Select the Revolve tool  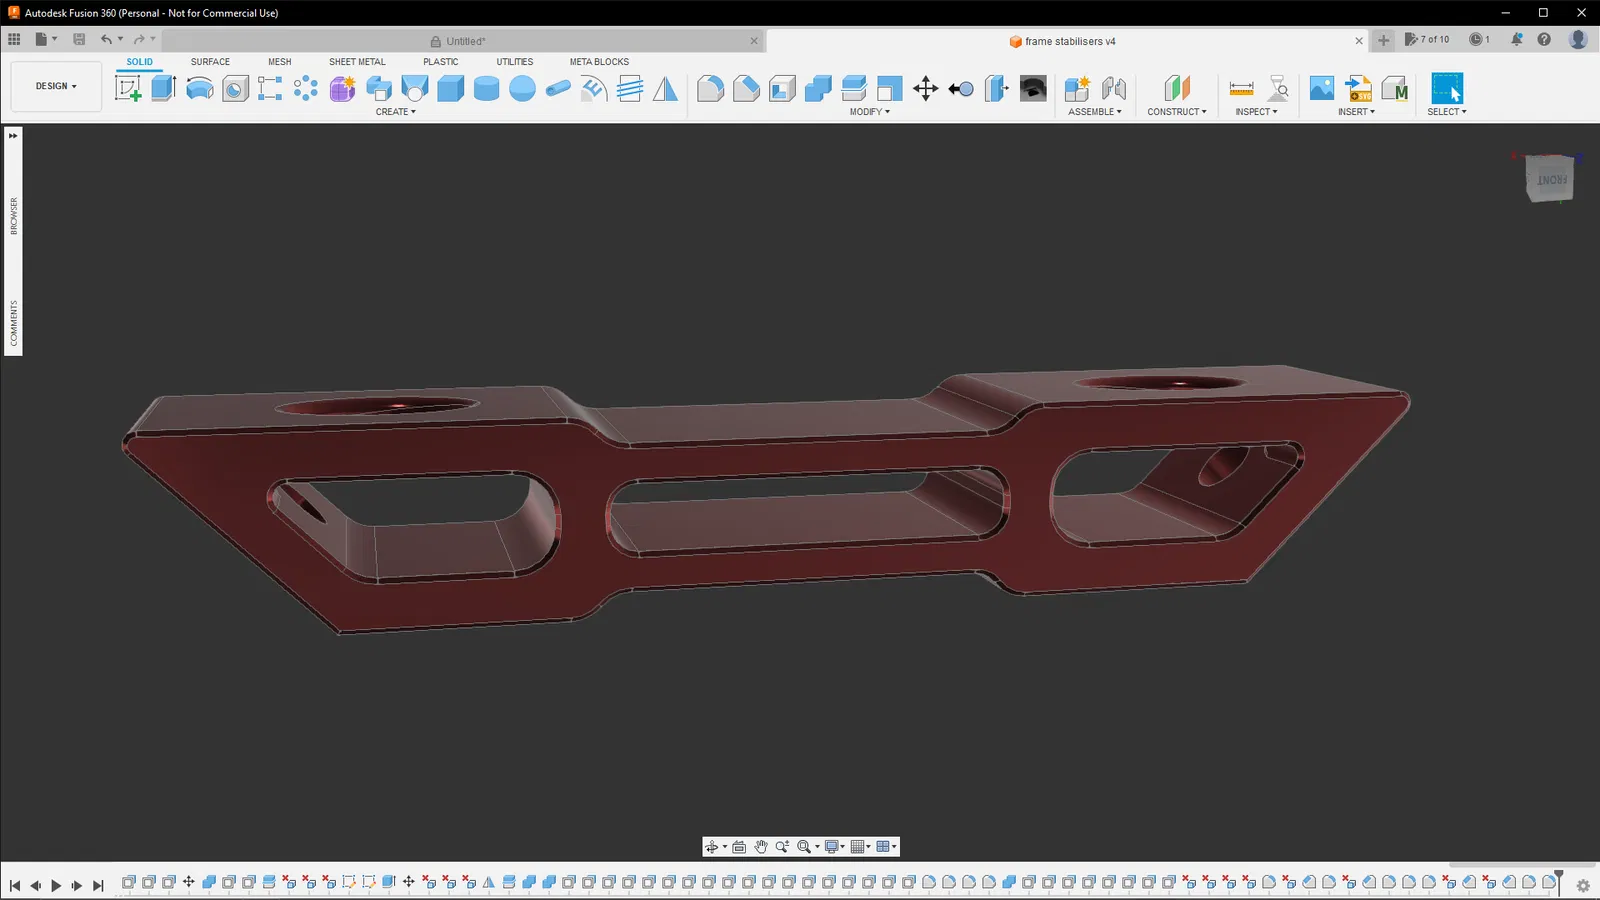tap(199, 88)
